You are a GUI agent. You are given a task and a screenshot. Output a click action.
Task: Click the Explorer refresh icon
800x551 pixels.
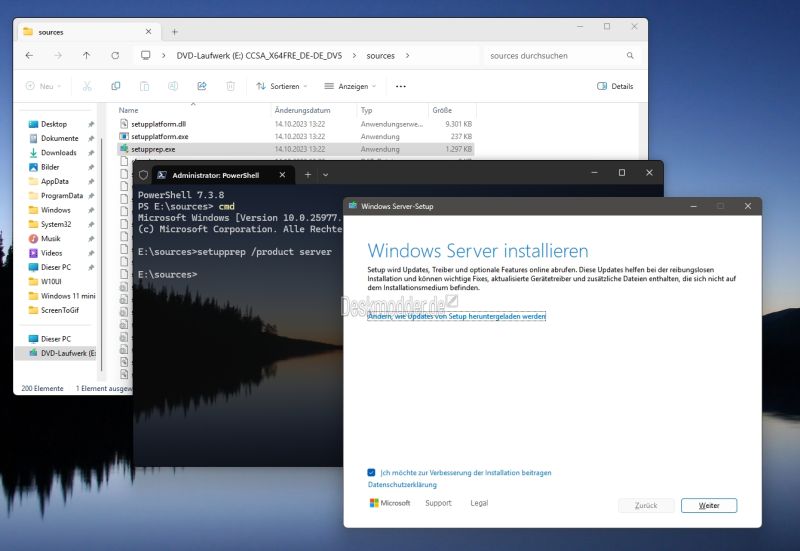coord(115,56)
